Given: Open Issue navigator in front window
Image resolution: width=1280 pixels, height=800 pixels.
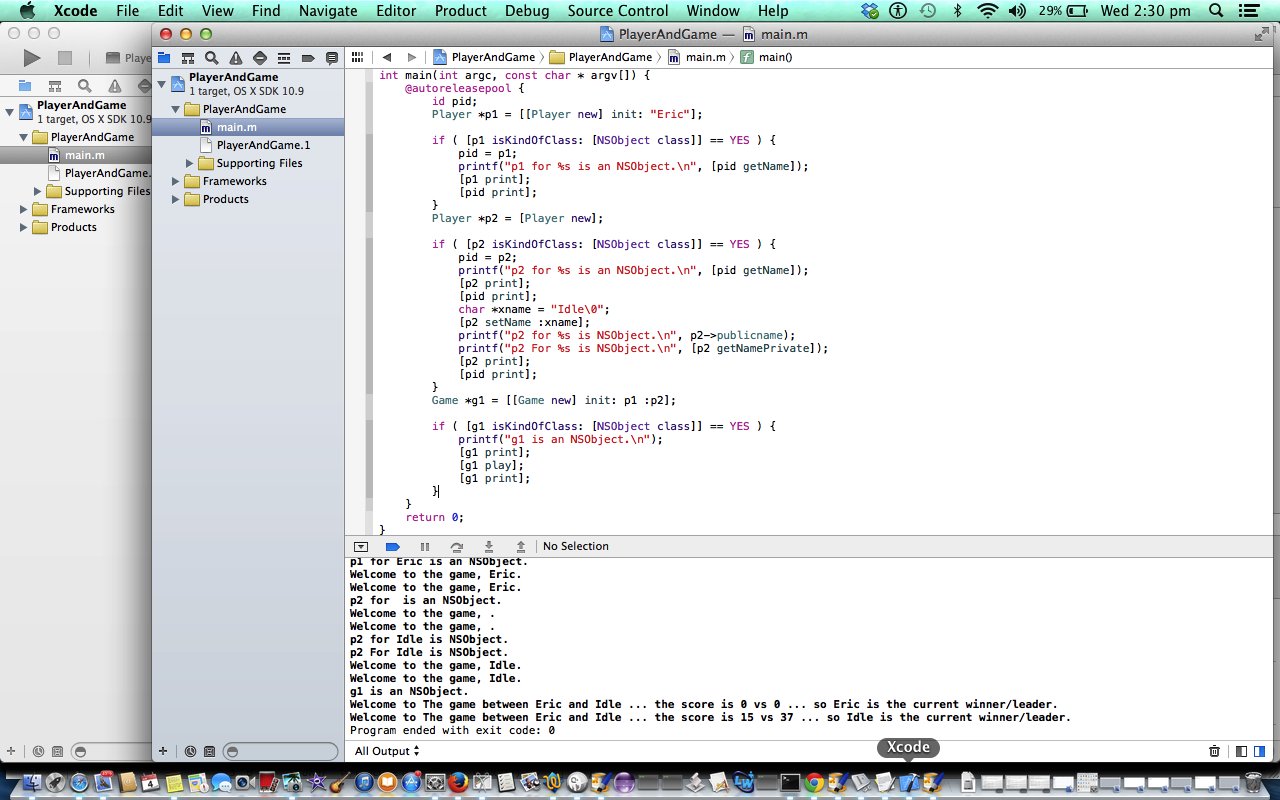Looking at the screenshot, I should tap(235, 58).
